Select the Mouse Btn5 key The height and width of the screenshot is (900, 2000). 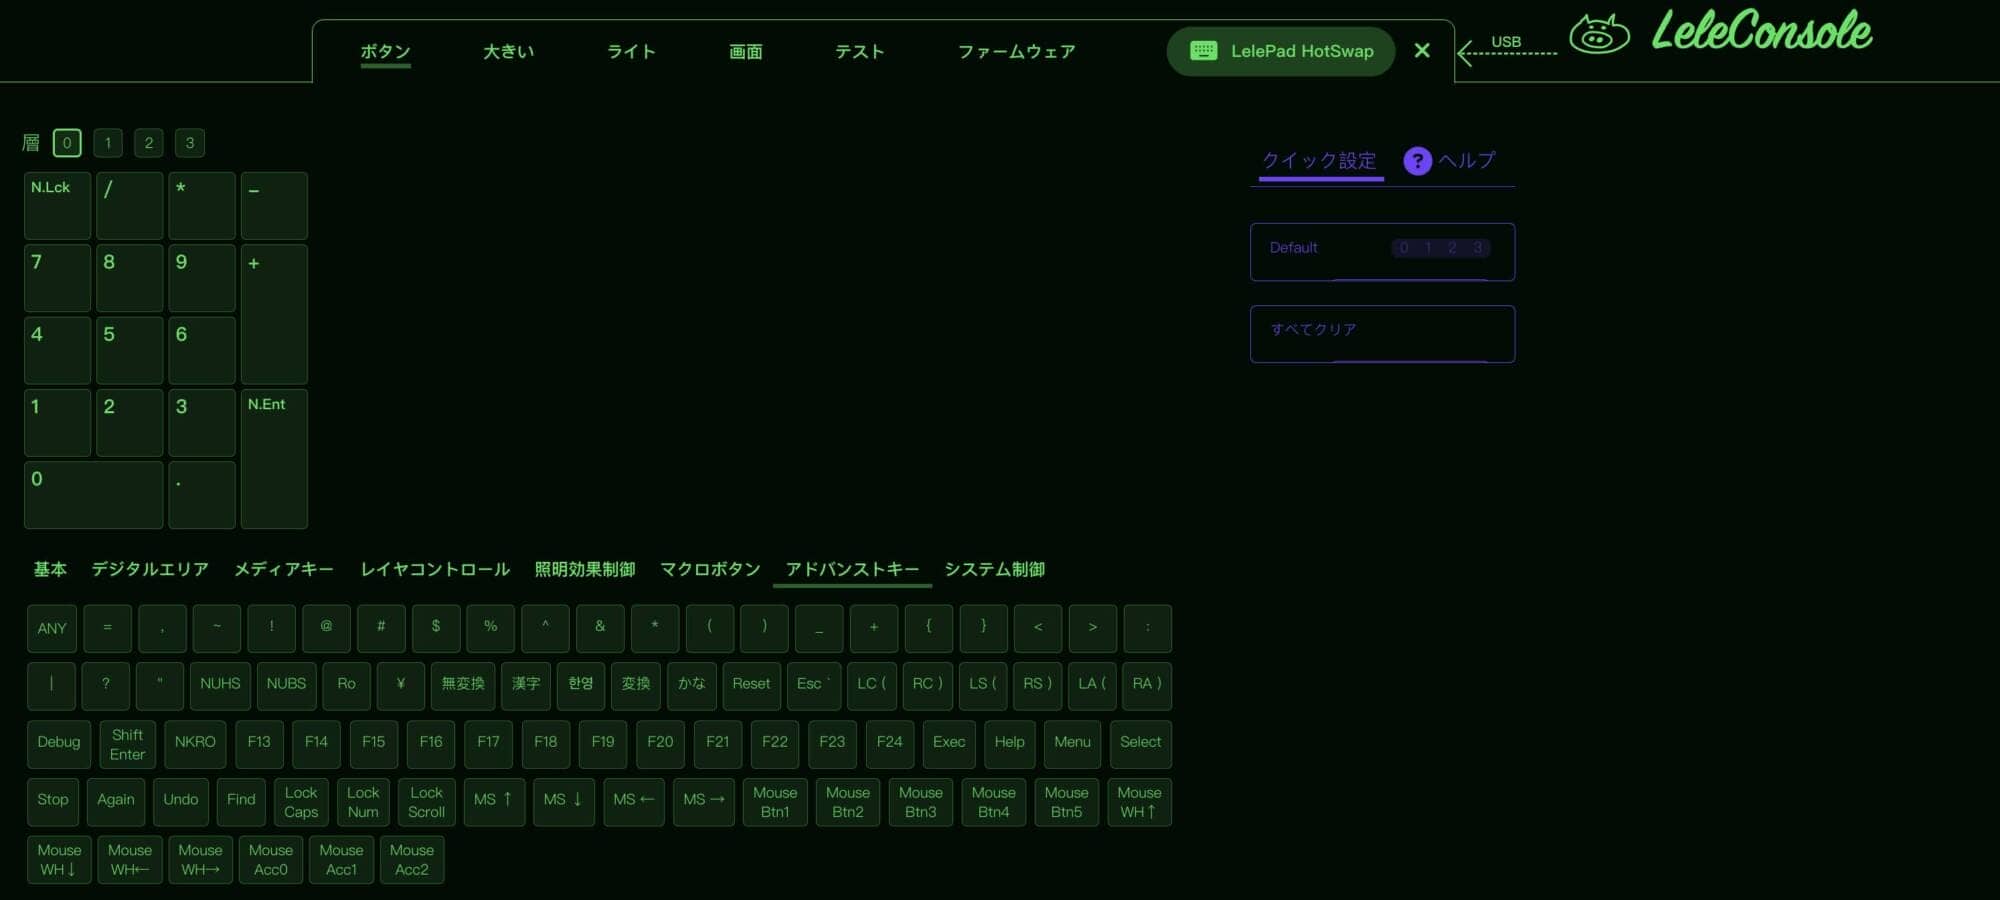1066,802
